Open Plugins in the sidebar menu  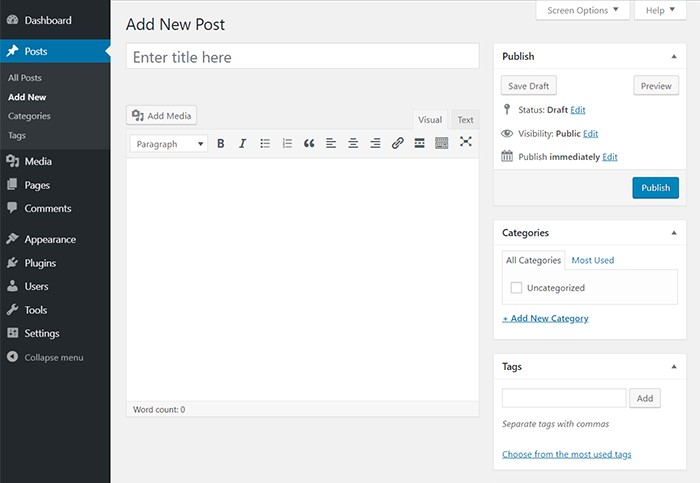[40, 263]
